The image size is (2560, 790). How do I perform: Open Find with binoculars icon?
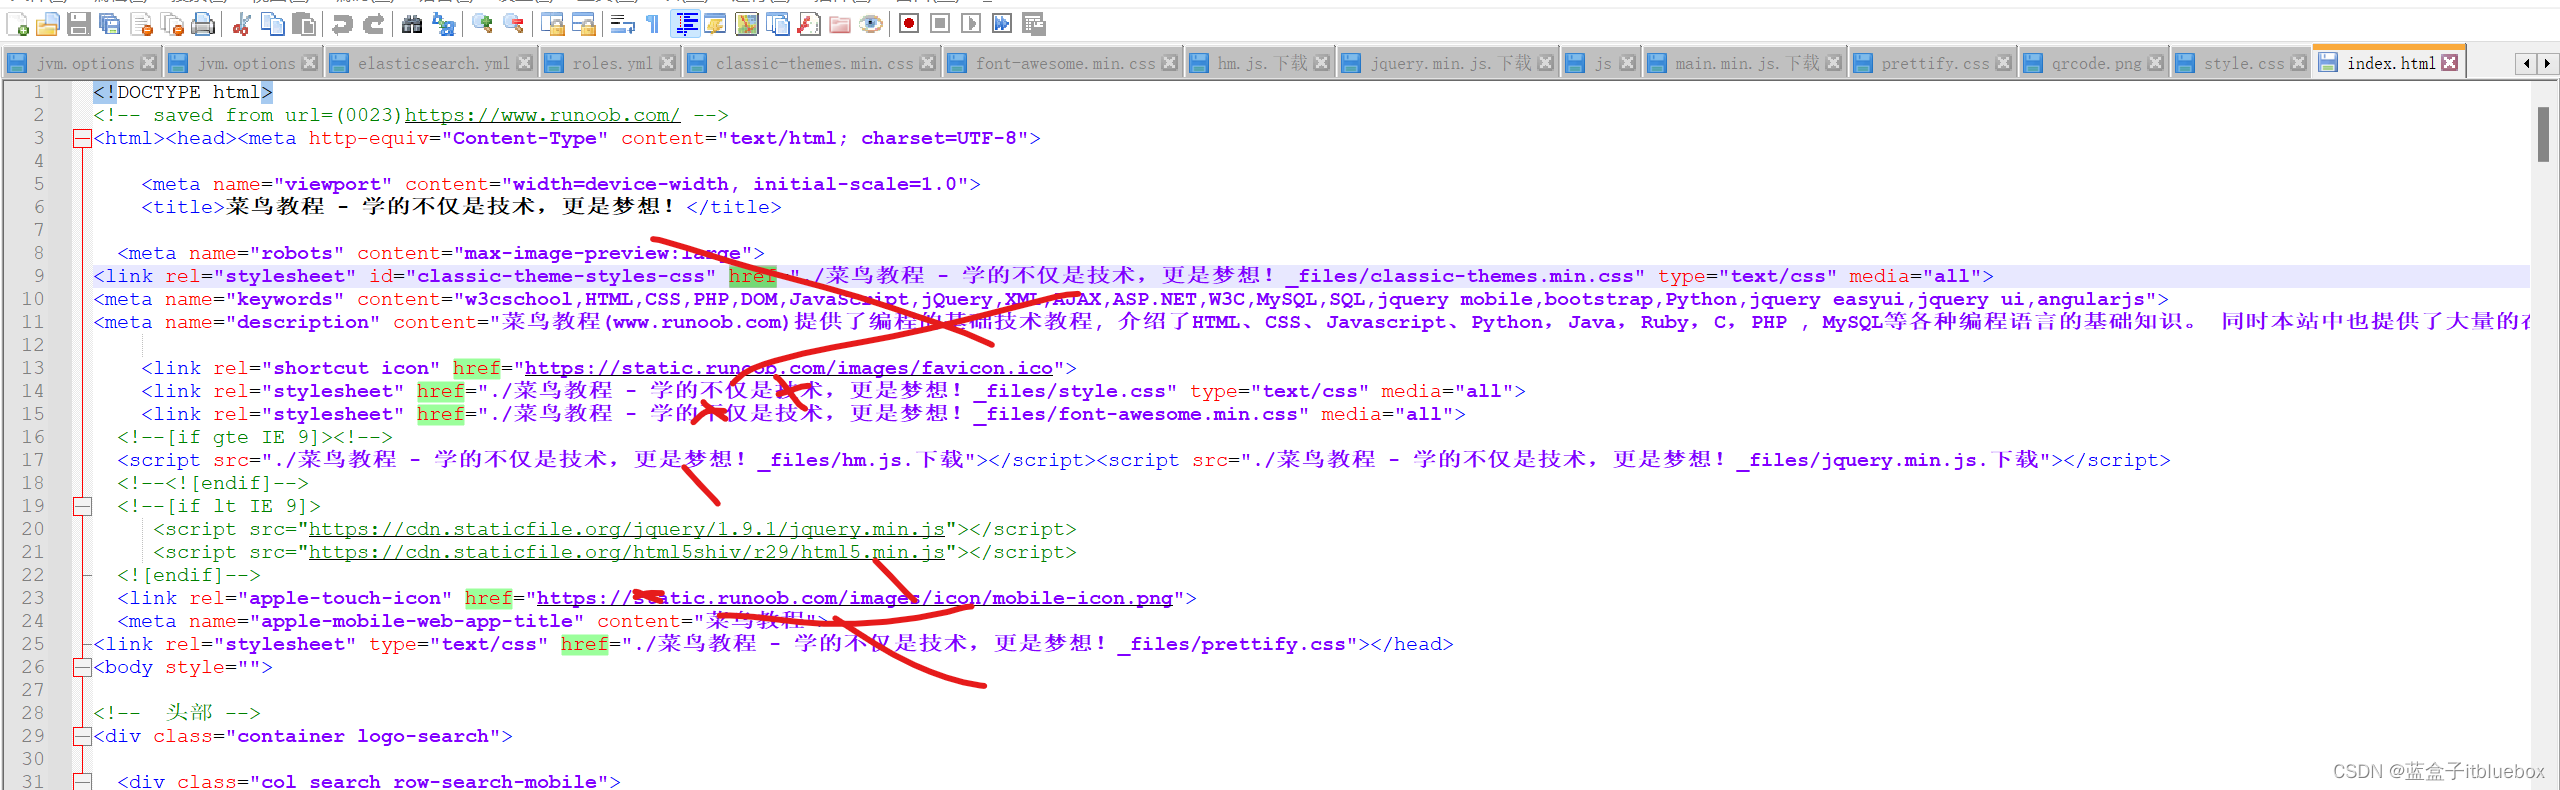(x=412, y=24)
